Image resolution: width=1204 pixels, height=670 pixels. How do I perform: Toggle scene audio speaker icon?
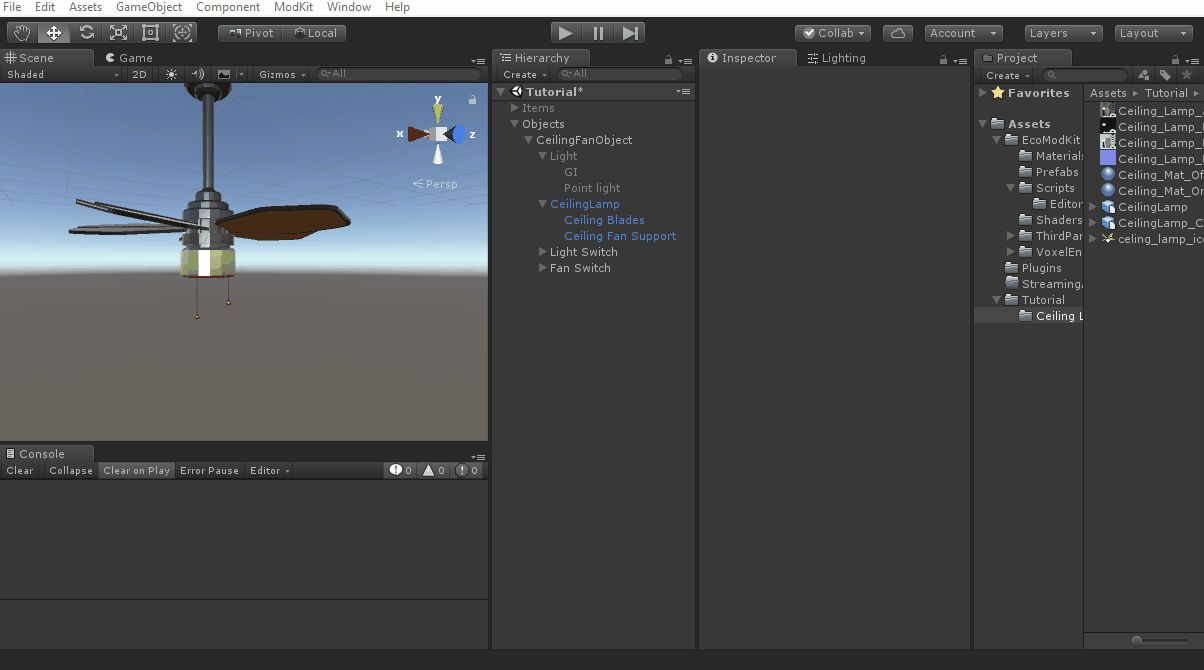tap(197, 75)
